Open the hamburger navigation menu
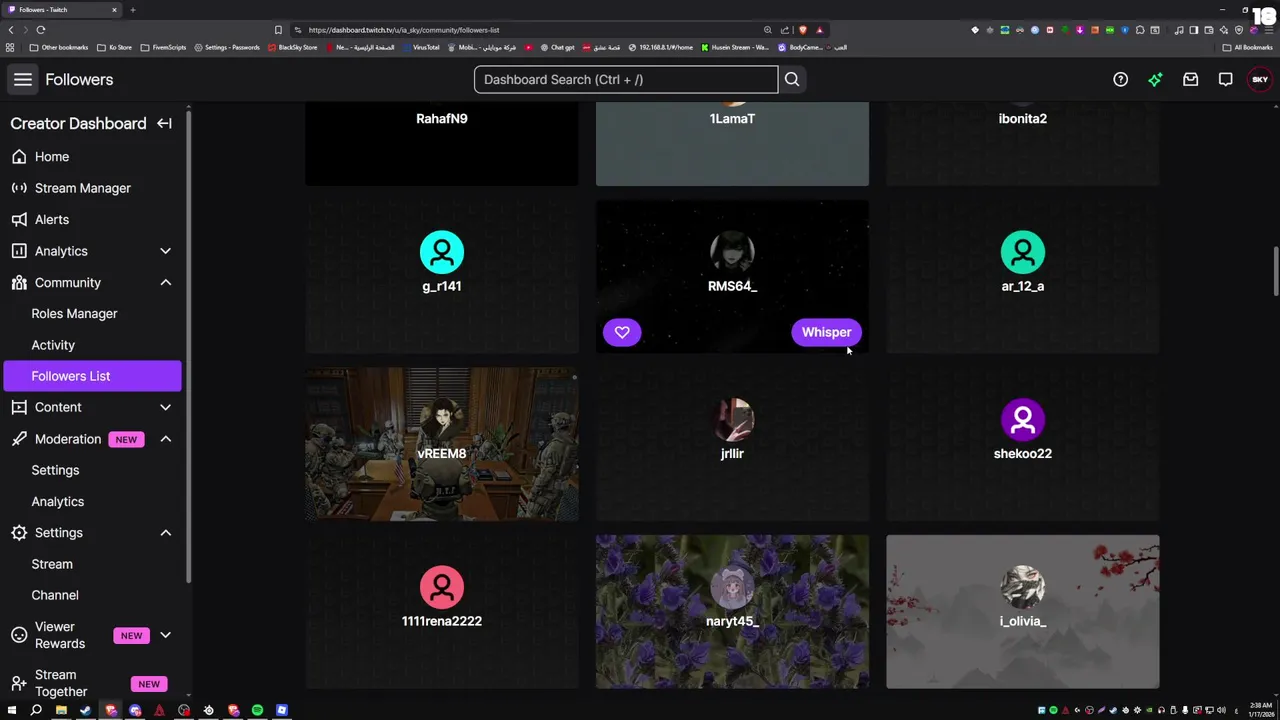The width and height of the screenshot is (1280, 720). (x=22, y=80)
